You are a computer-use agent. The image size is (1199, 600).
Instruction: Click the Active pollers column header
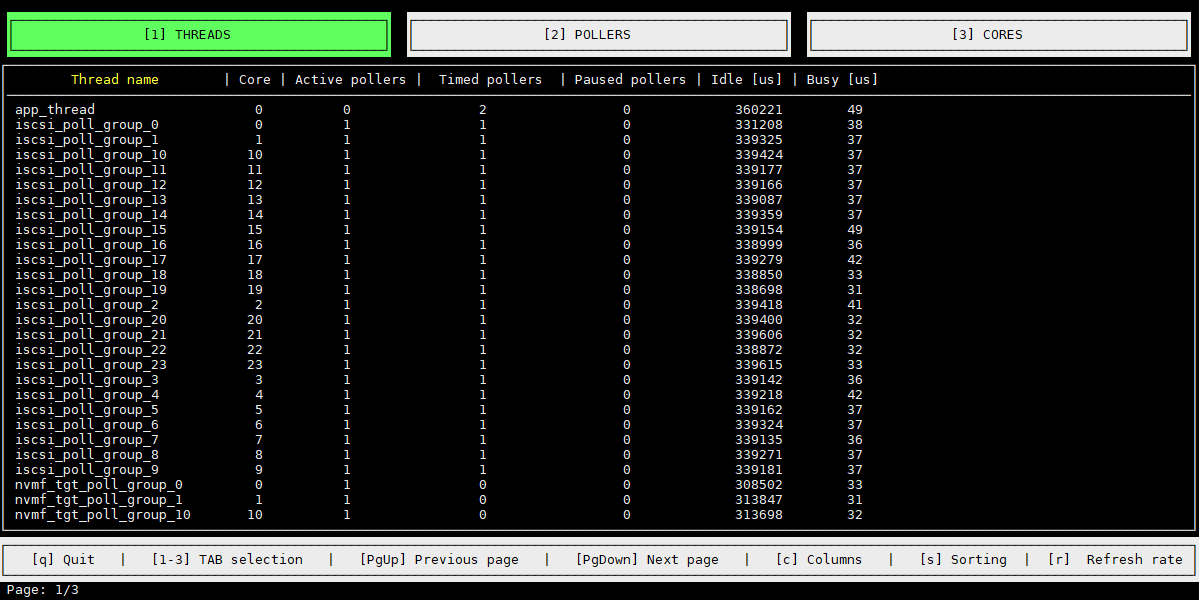click(350, 80)
